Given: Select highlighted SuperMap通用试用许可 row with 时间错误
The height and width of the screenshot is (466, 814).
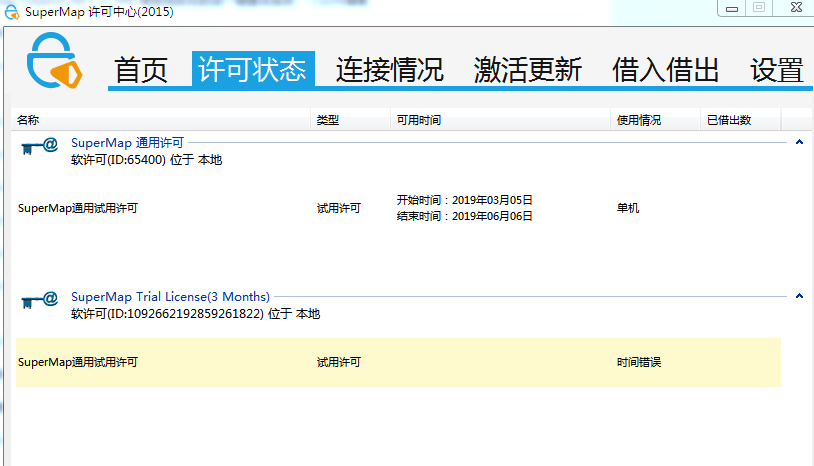Looking at the screenshot, I should click(398, 362).
